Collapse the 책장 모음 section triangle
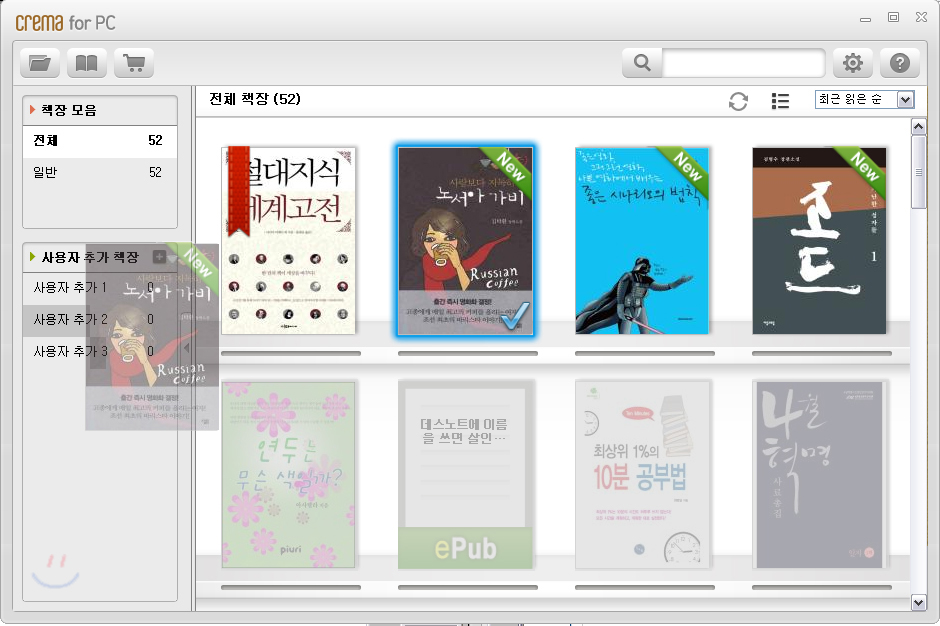The height and width of the screenshot is (626, 940). [x=32, y=110]
